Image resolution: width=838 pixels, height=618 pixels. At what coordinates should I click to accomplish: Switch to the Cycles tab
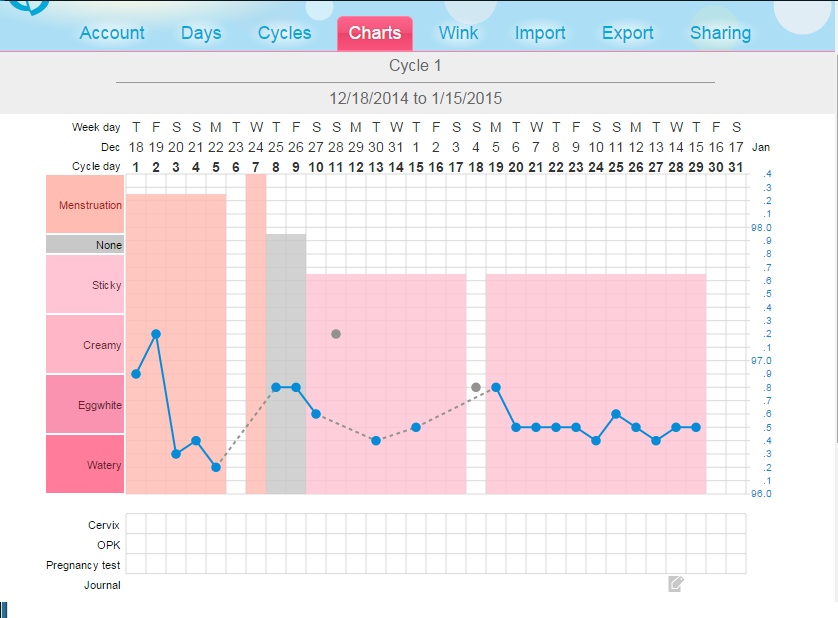click(285, 33)
